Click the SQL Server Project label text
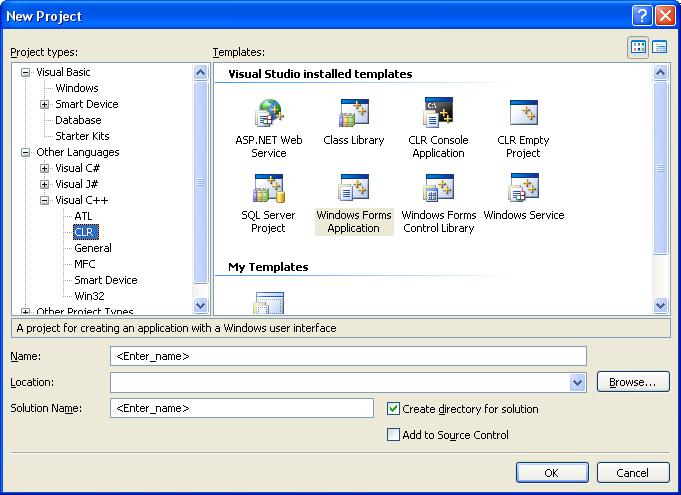Screen dimensions: 681x495 click(x=268, y=221)
